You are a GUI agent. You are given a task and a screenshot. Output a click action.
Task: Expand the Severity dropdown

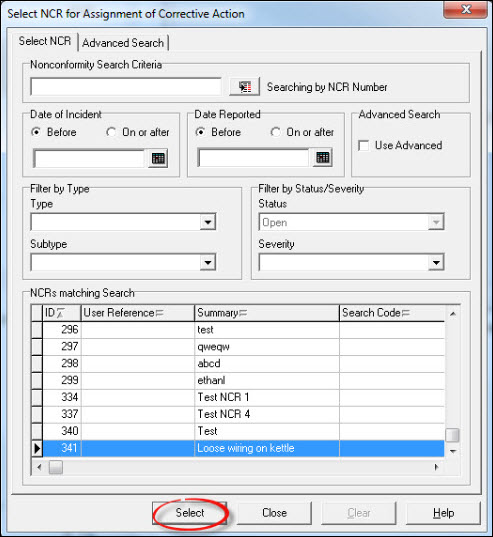[x=436, y=262]
